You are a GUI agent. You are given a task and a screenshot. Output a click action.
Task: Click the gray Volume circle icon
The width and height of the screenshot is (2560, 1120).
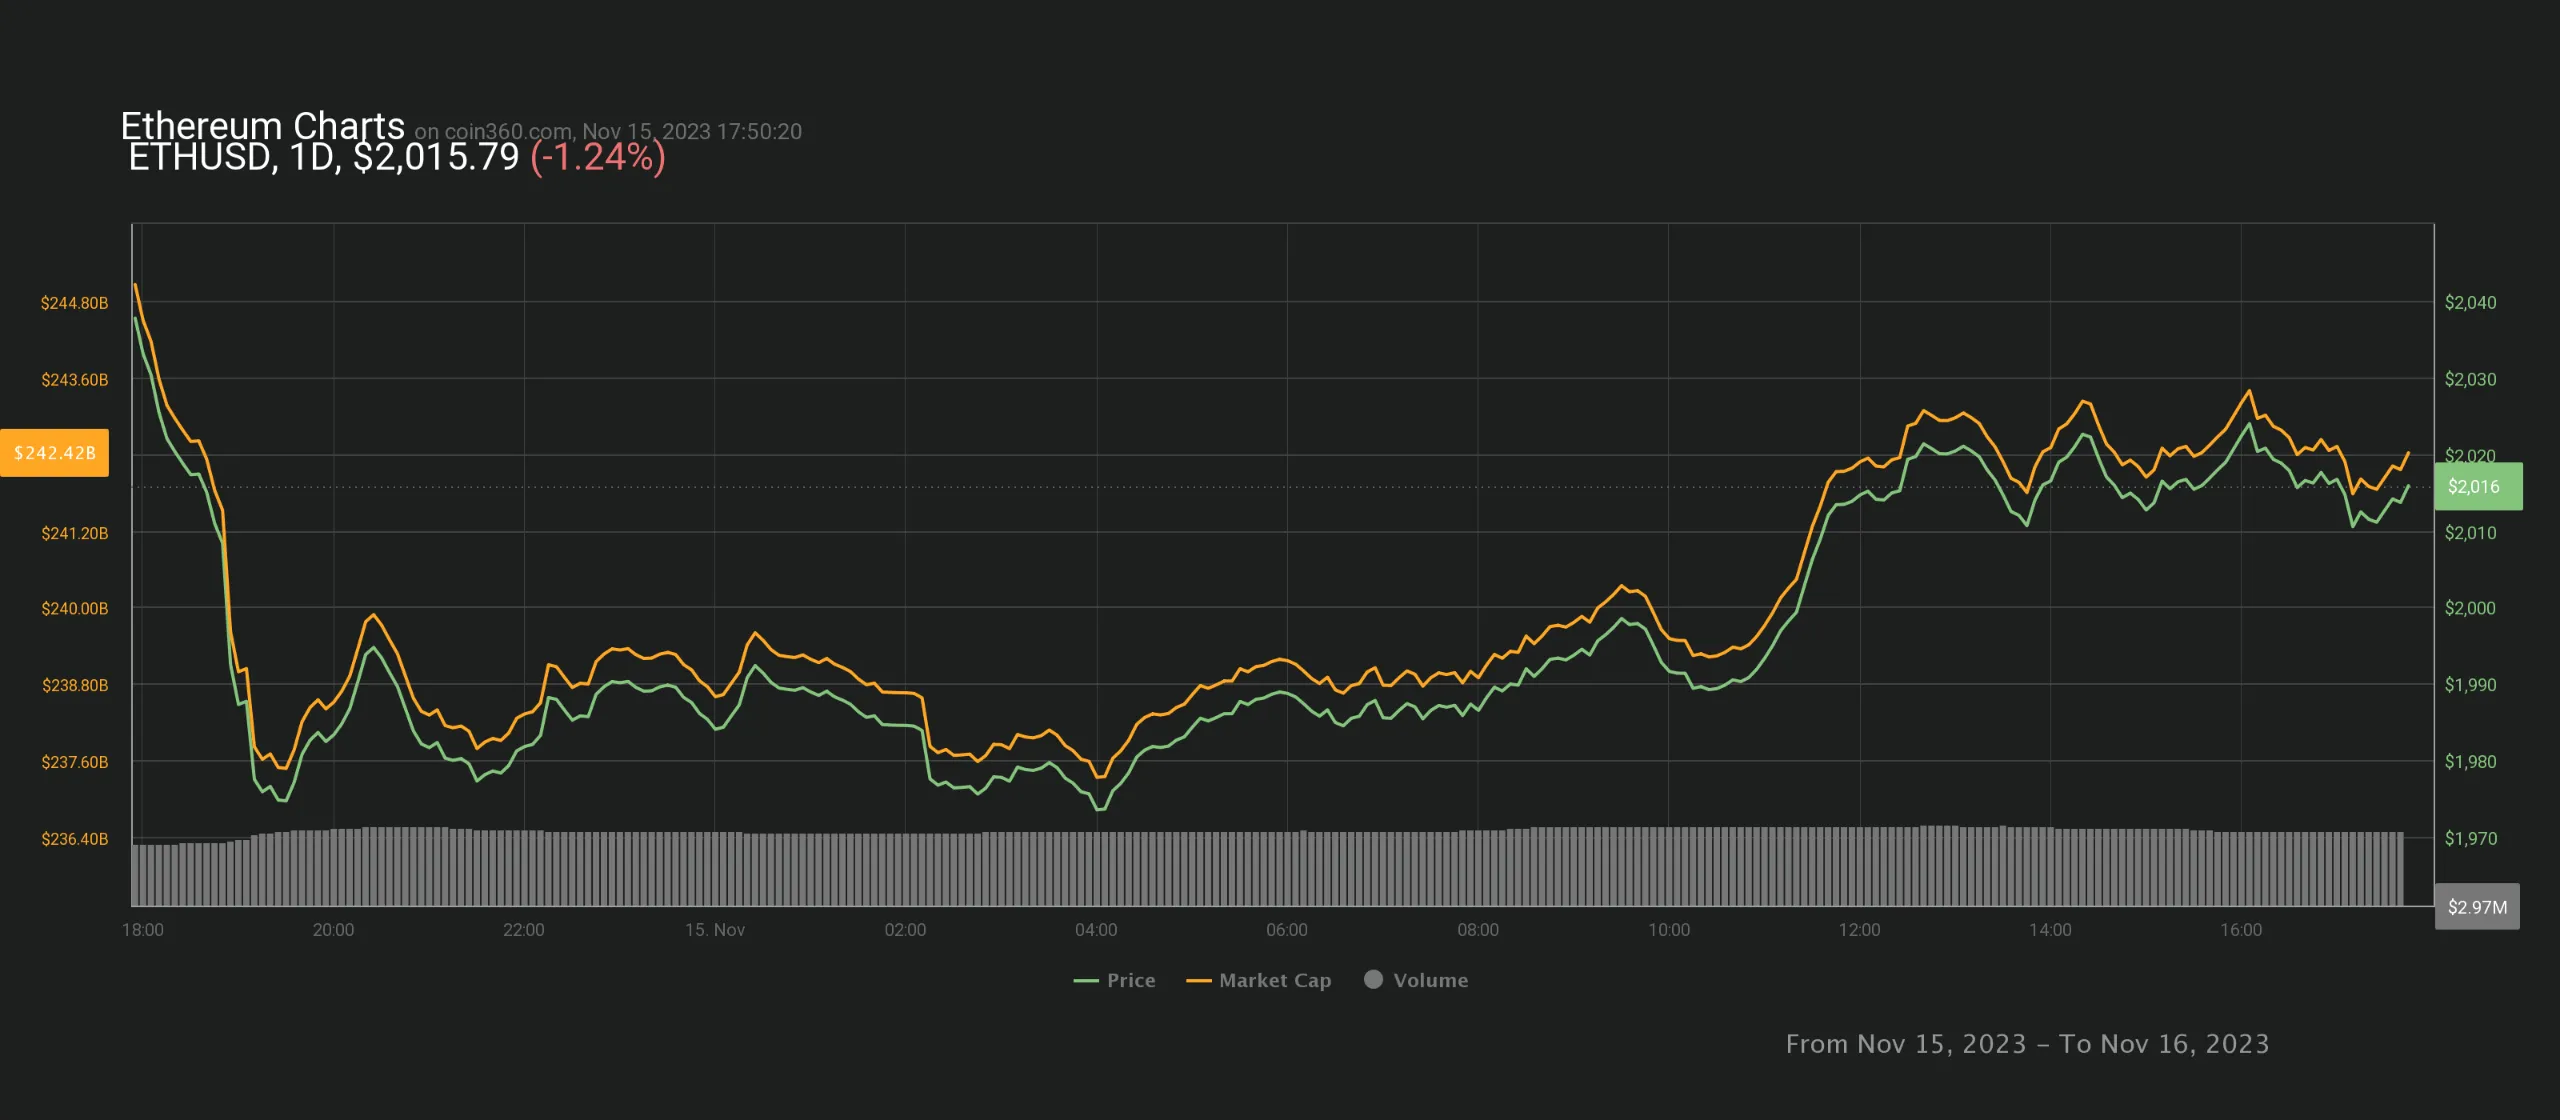pos(1373,980)
